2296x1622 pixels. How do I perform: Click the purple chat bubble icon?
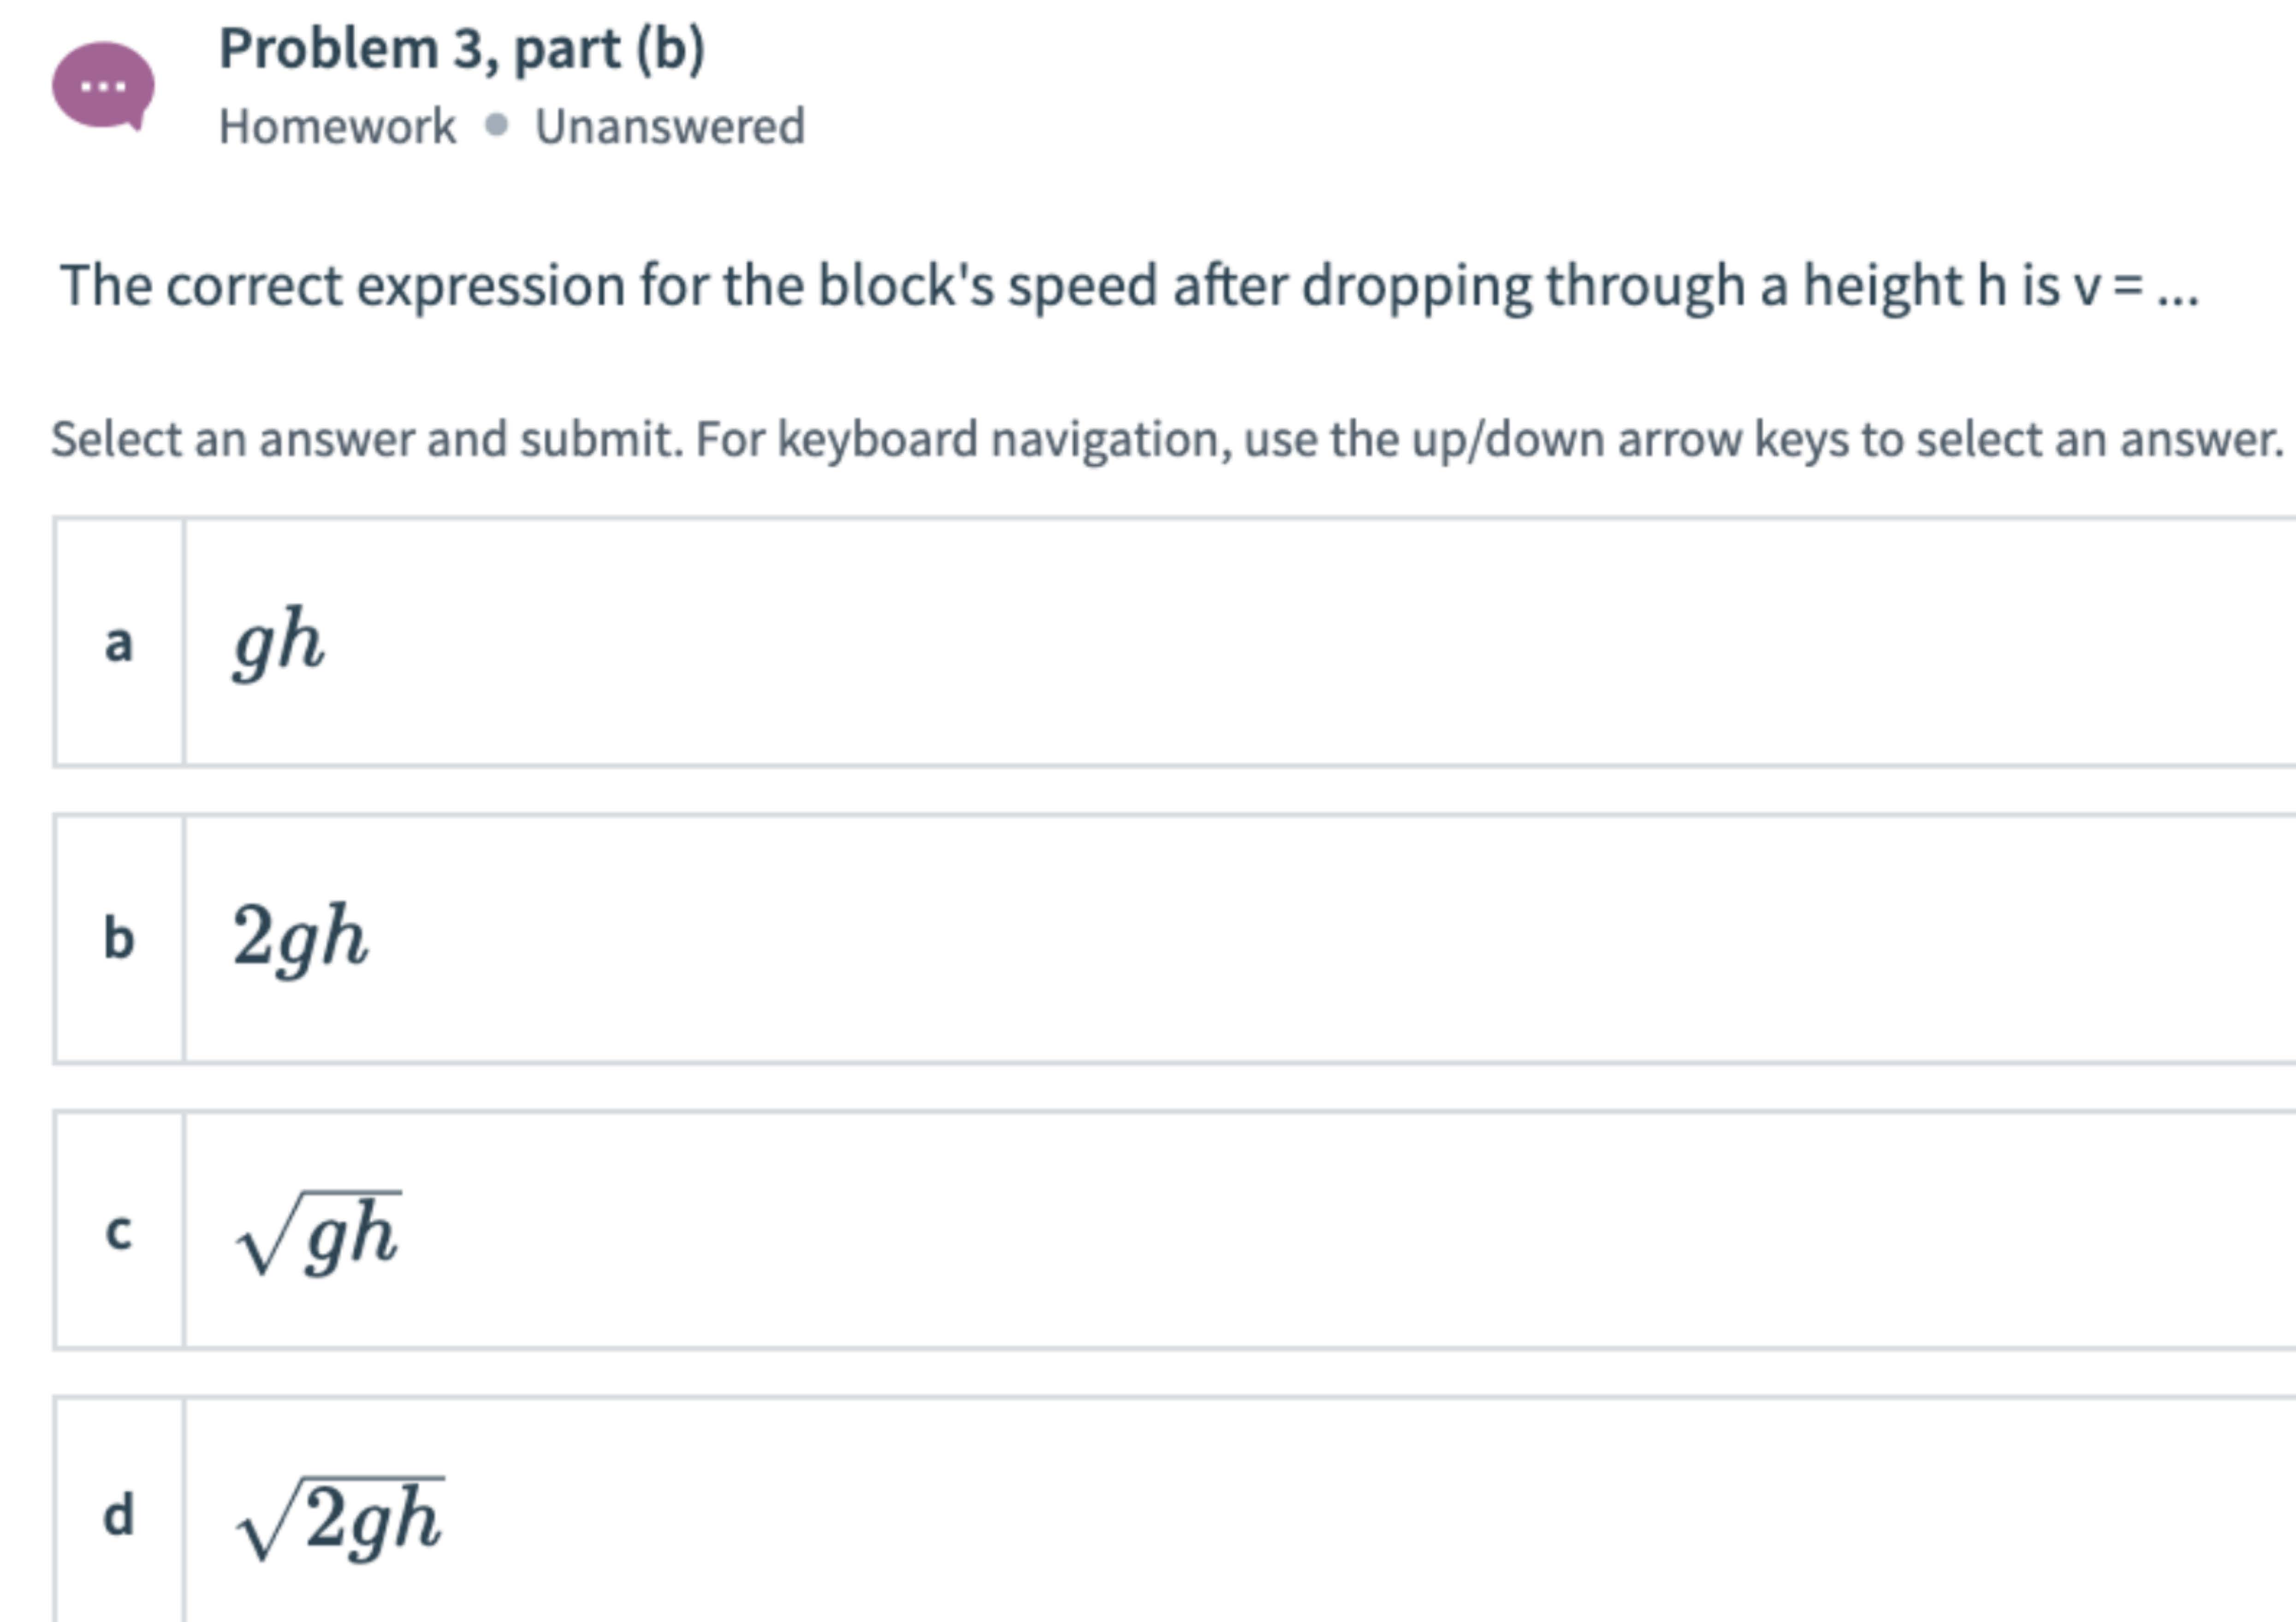pos(103,86)
